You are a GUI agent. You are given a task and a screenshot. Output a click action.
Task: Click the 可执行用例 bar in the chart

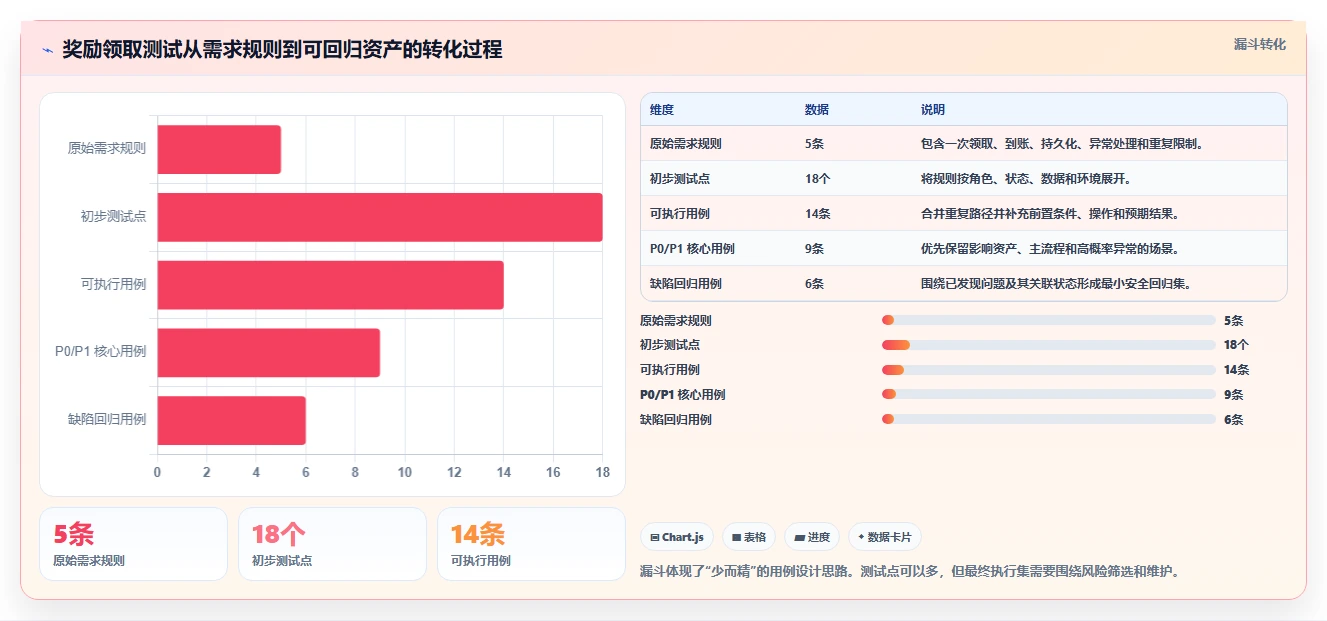tap(331, 285)
